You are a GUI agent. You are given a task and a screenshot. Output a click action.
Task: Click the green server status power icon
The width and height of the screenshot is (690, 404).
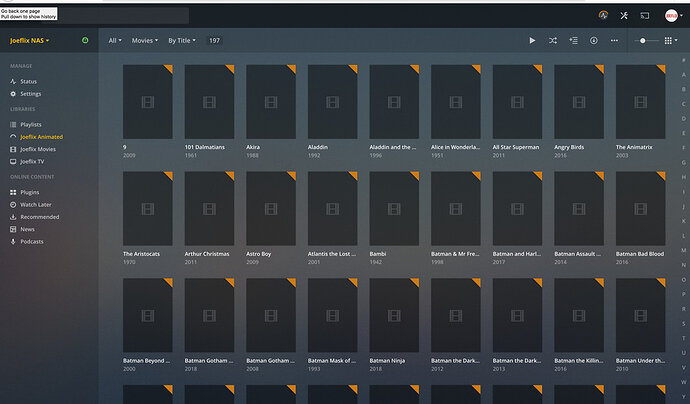coord(85,40)
